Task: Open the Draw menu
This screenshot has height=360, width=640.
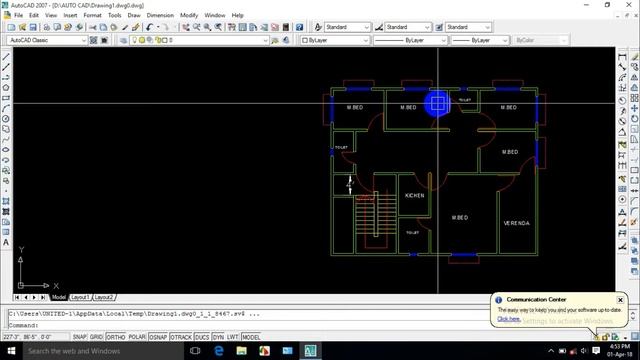Action: point(134,16)
